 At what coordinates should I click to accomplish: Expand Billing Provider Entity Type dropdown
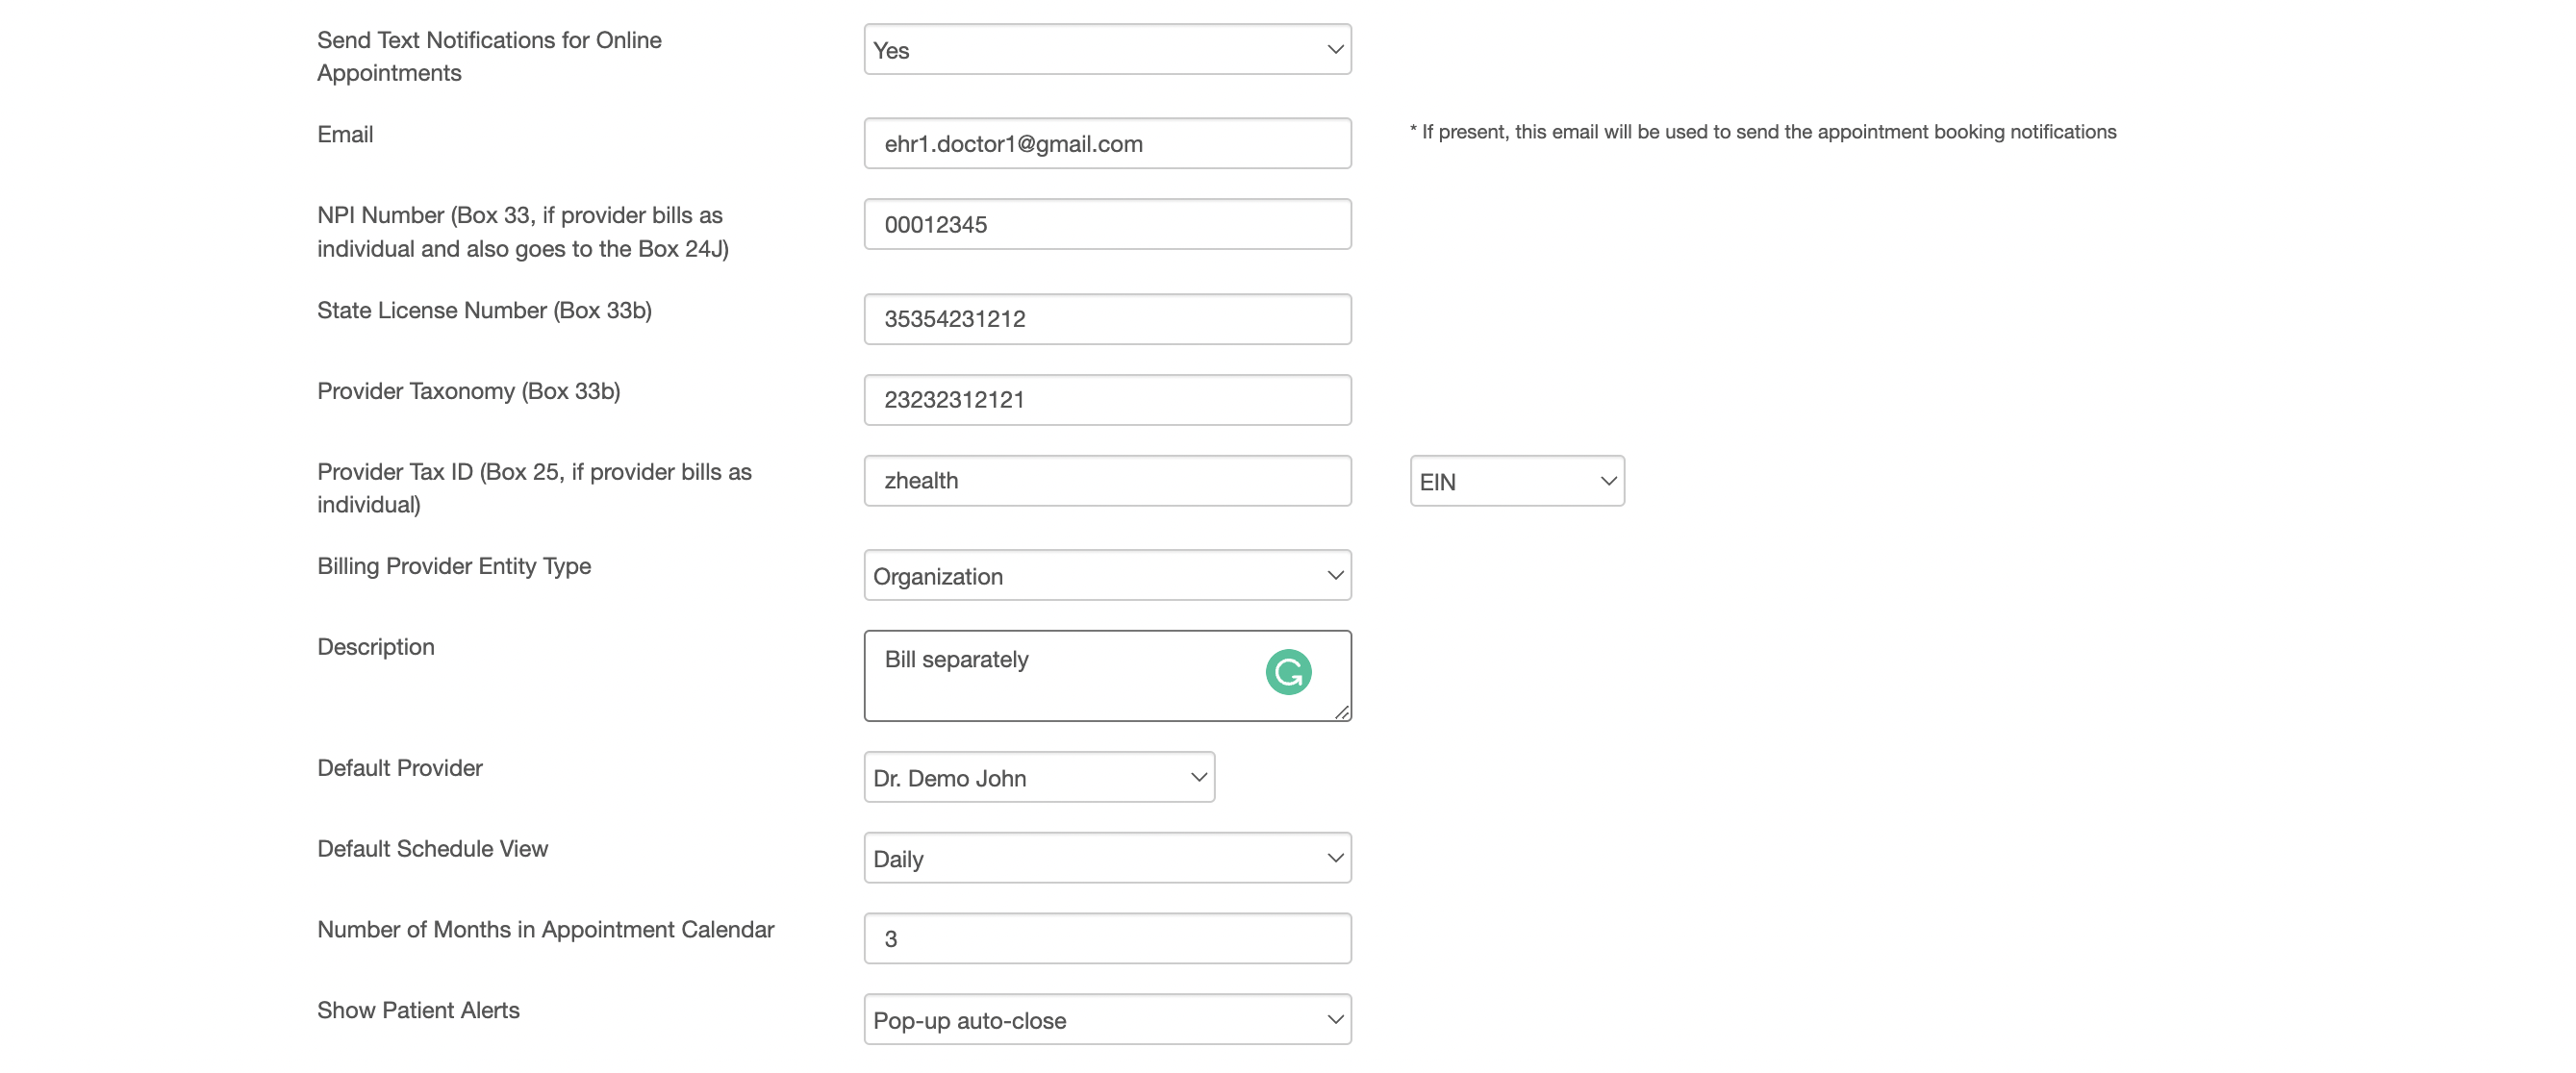coord(1107,575)
